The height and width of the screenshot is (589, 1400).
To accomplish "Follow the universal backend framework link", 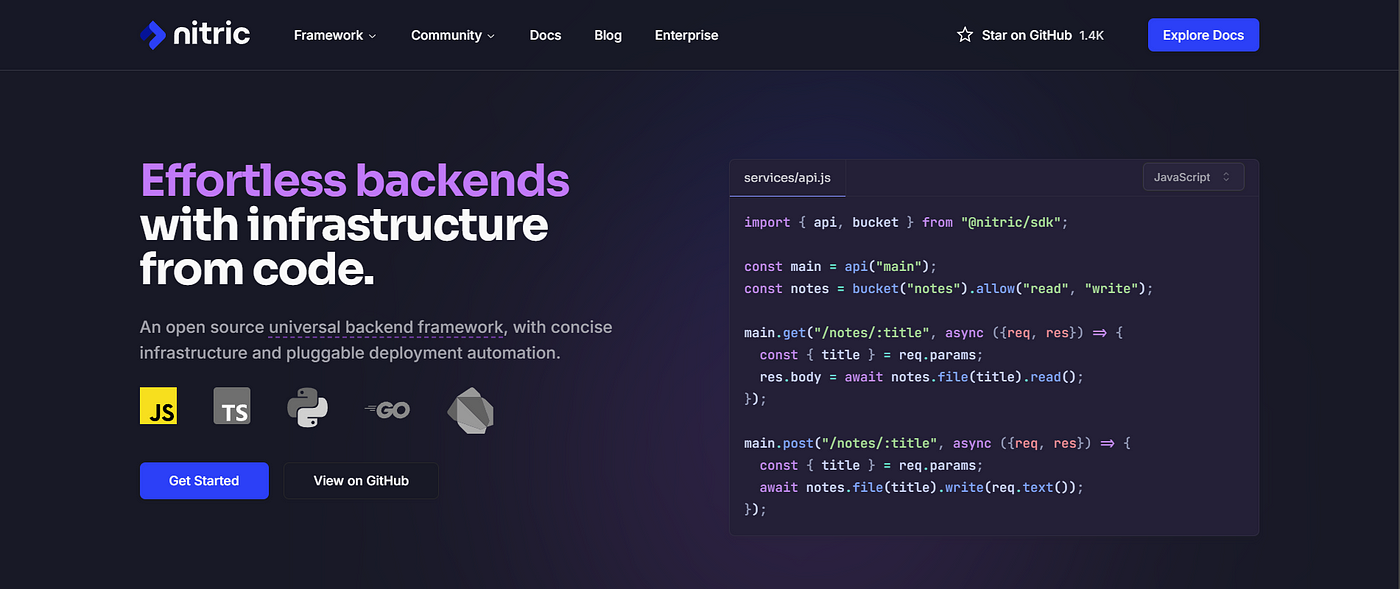I will (x=386, y=327).
